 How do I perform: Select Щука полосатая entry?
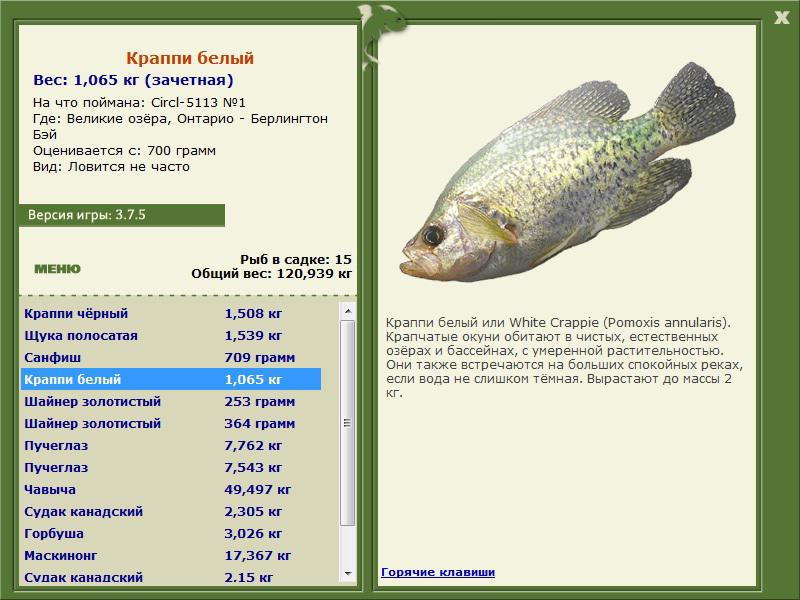pyautogui.click(x=171, y=335)
